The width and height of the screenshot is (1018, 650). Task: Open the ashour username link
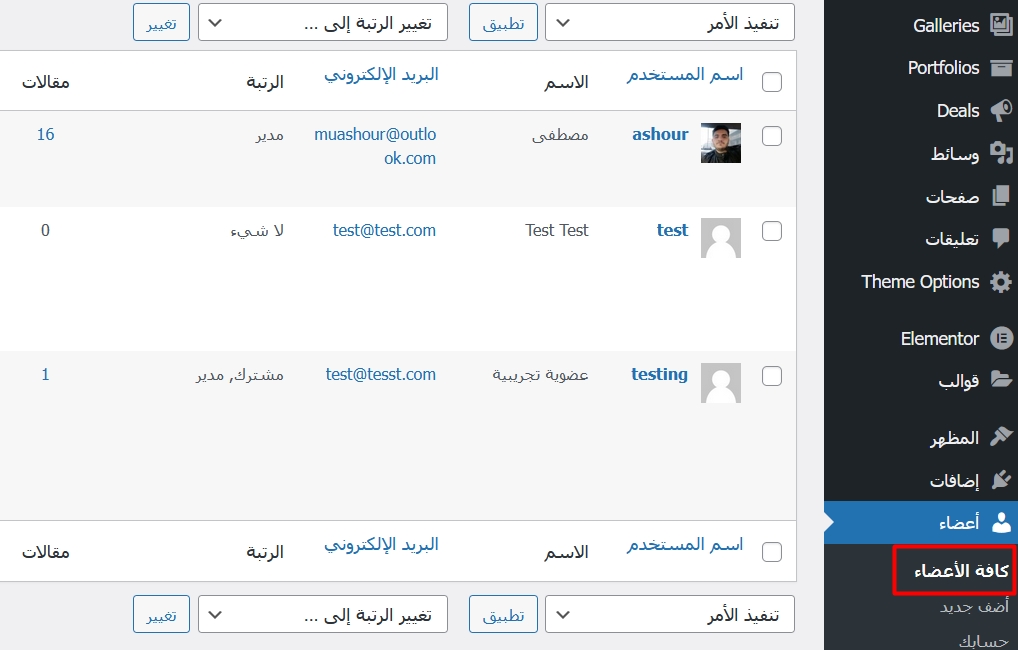point(660,134)
